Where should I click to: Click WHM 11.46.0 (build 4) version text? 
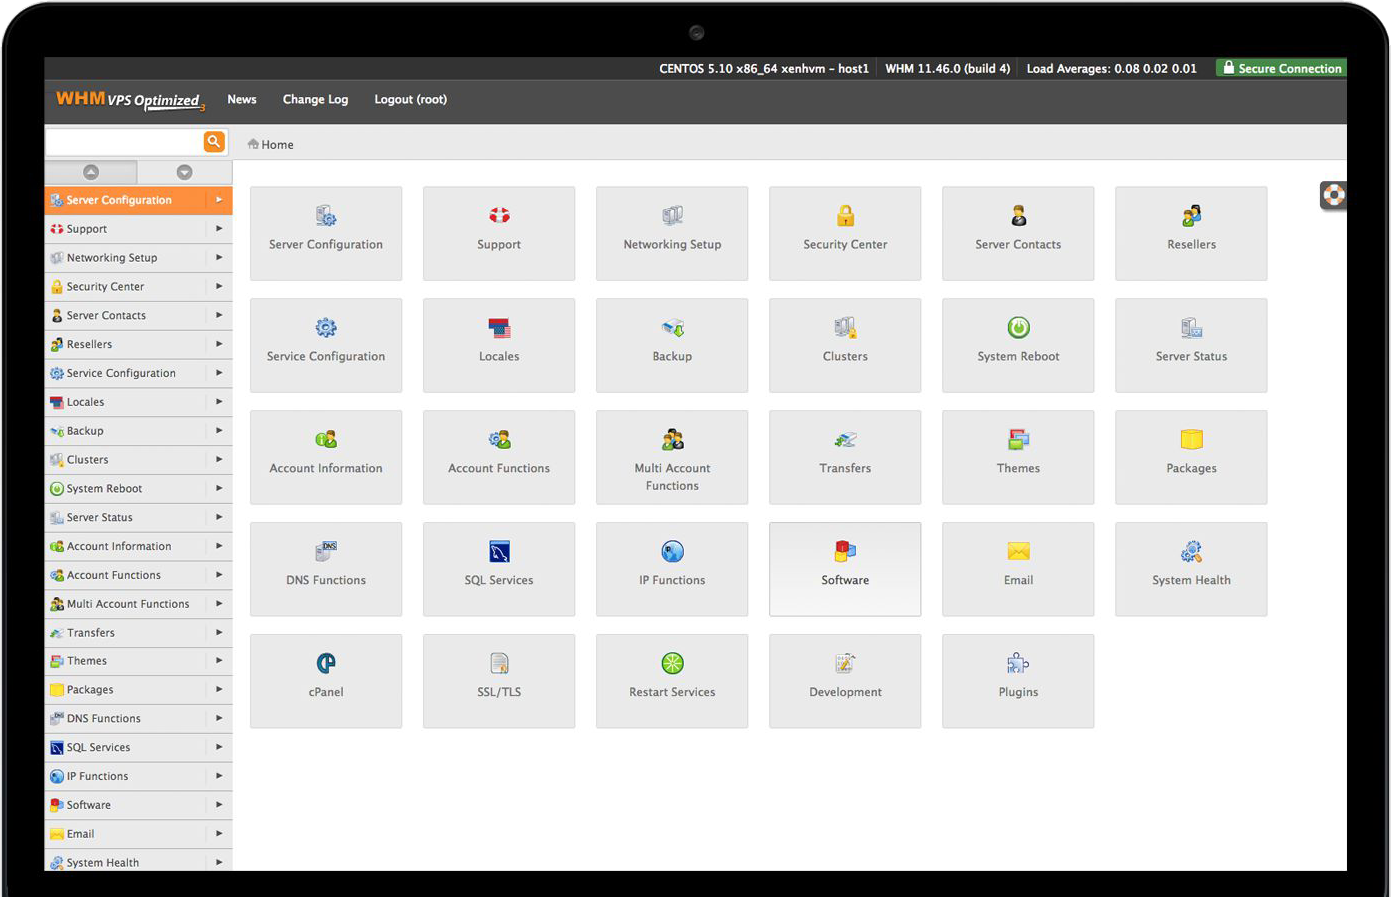pyautogui.click(x=947, y=69)
